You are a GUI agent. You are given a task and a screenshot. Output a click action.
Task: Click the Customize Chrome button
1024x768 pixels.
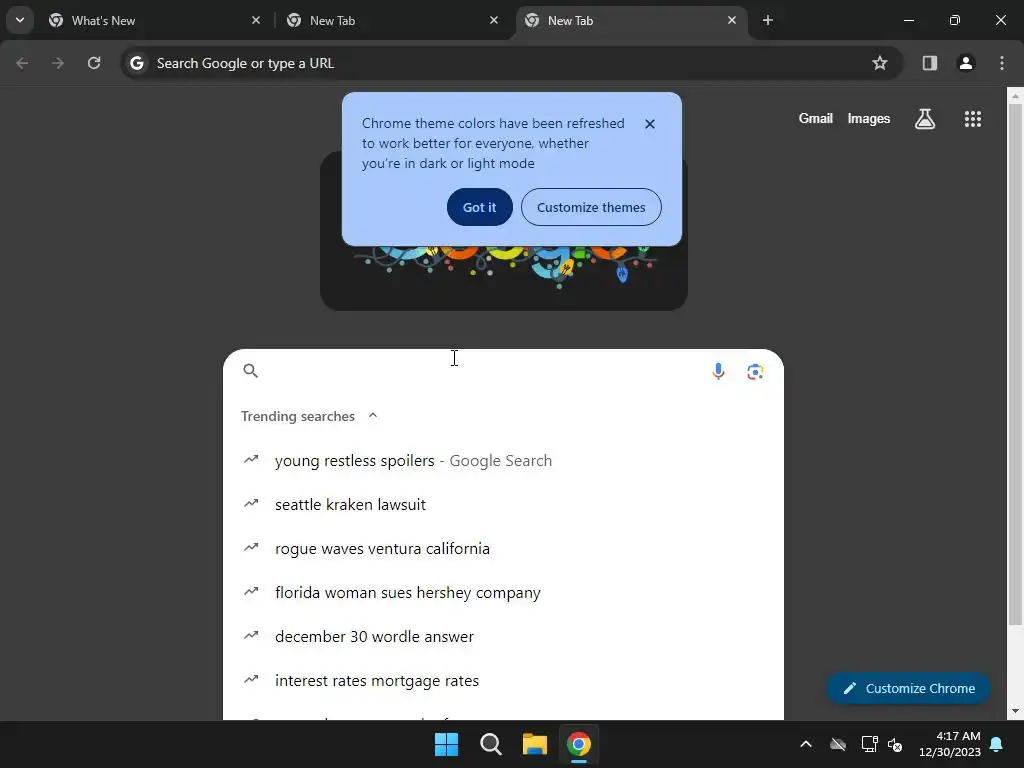pos(908,688)
